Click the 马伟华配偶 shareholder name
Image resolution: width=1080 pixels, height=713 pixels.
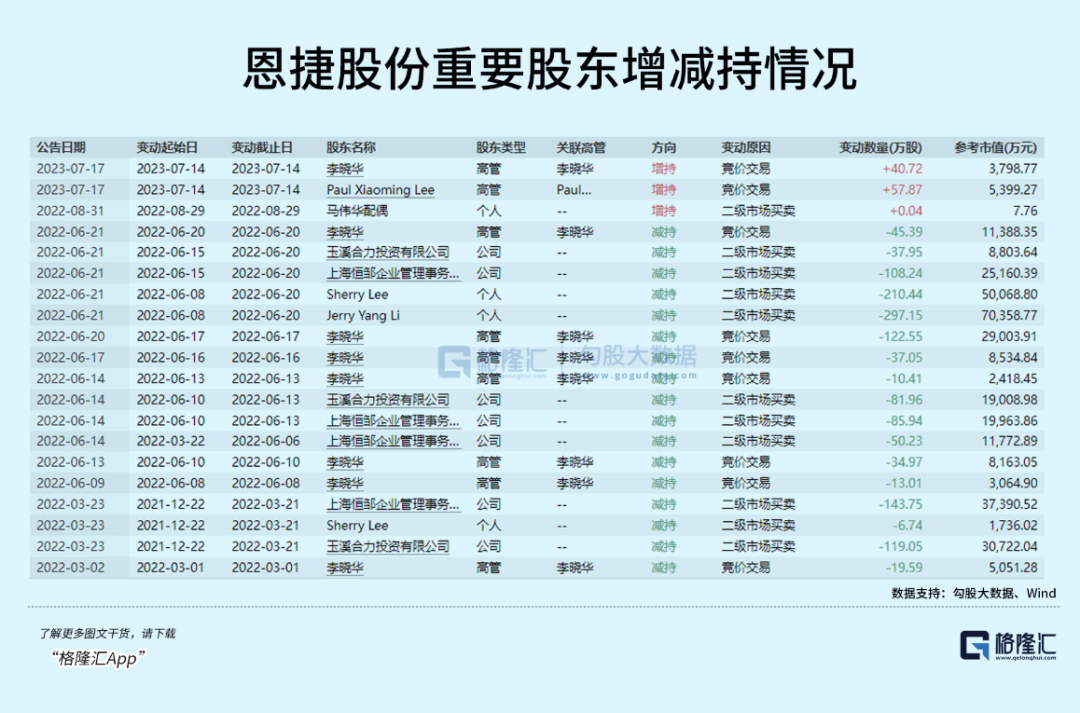pos(357,211)
